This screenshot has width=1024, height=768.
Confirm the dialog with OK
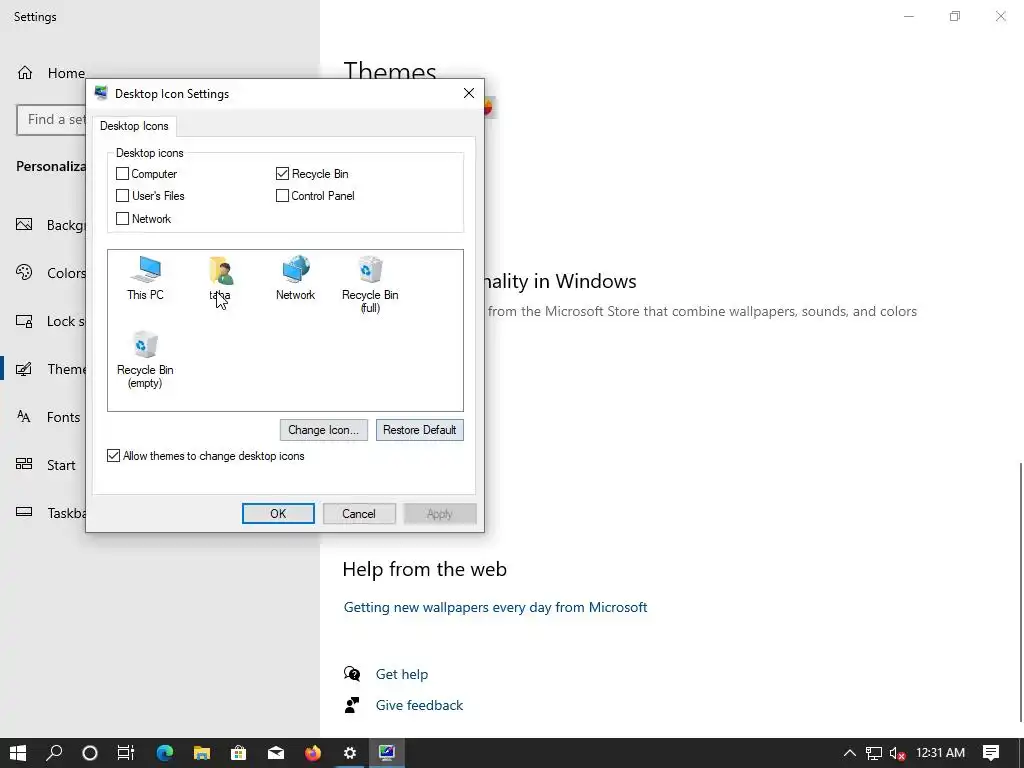[x=278, y=513]
